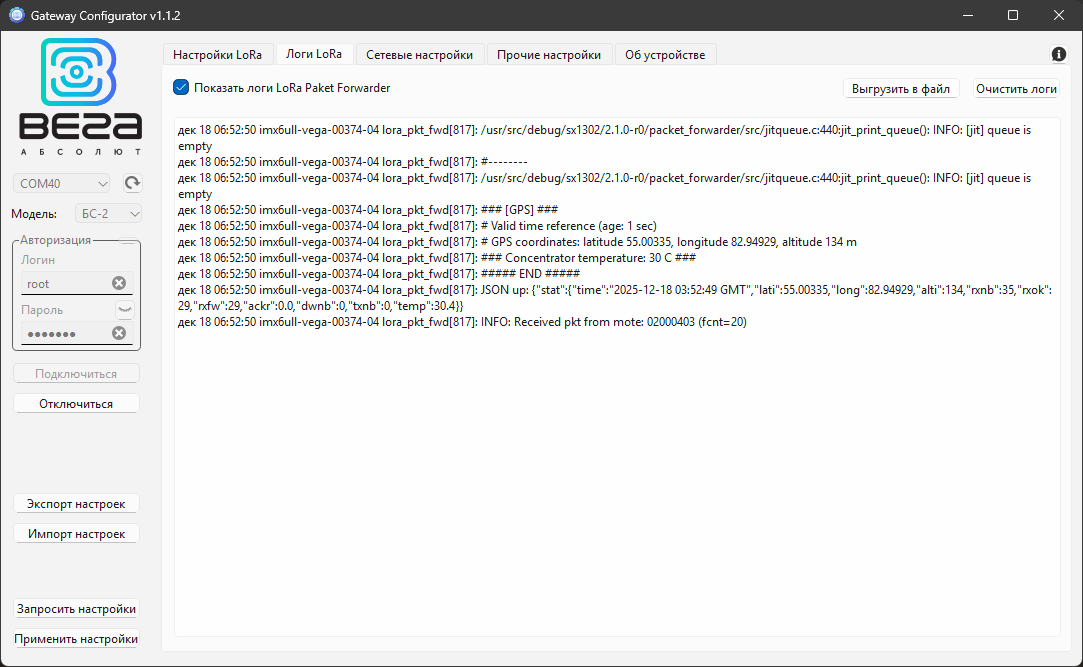Open the БС-2 model dropdown
Image resolution: width=1083 pixels, height=667 pixels.
[108, 213]
